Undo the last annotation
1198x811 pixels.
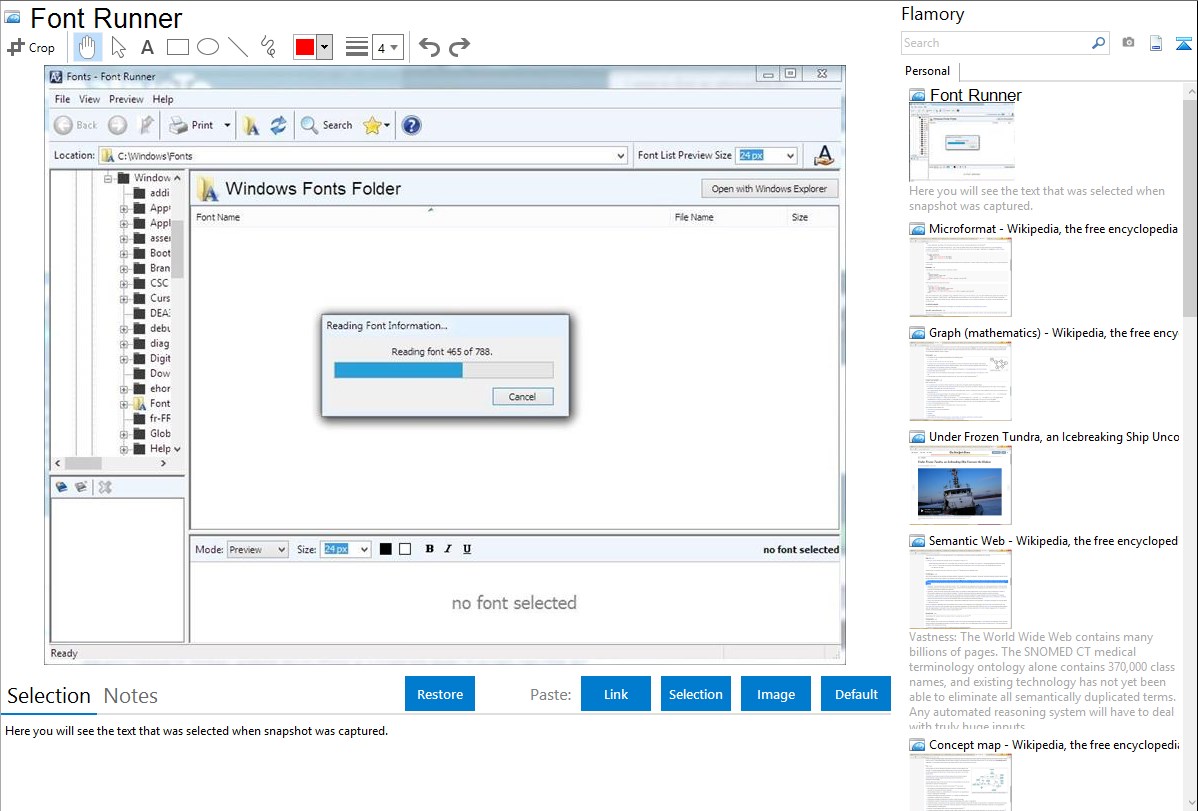click(429, 47)
